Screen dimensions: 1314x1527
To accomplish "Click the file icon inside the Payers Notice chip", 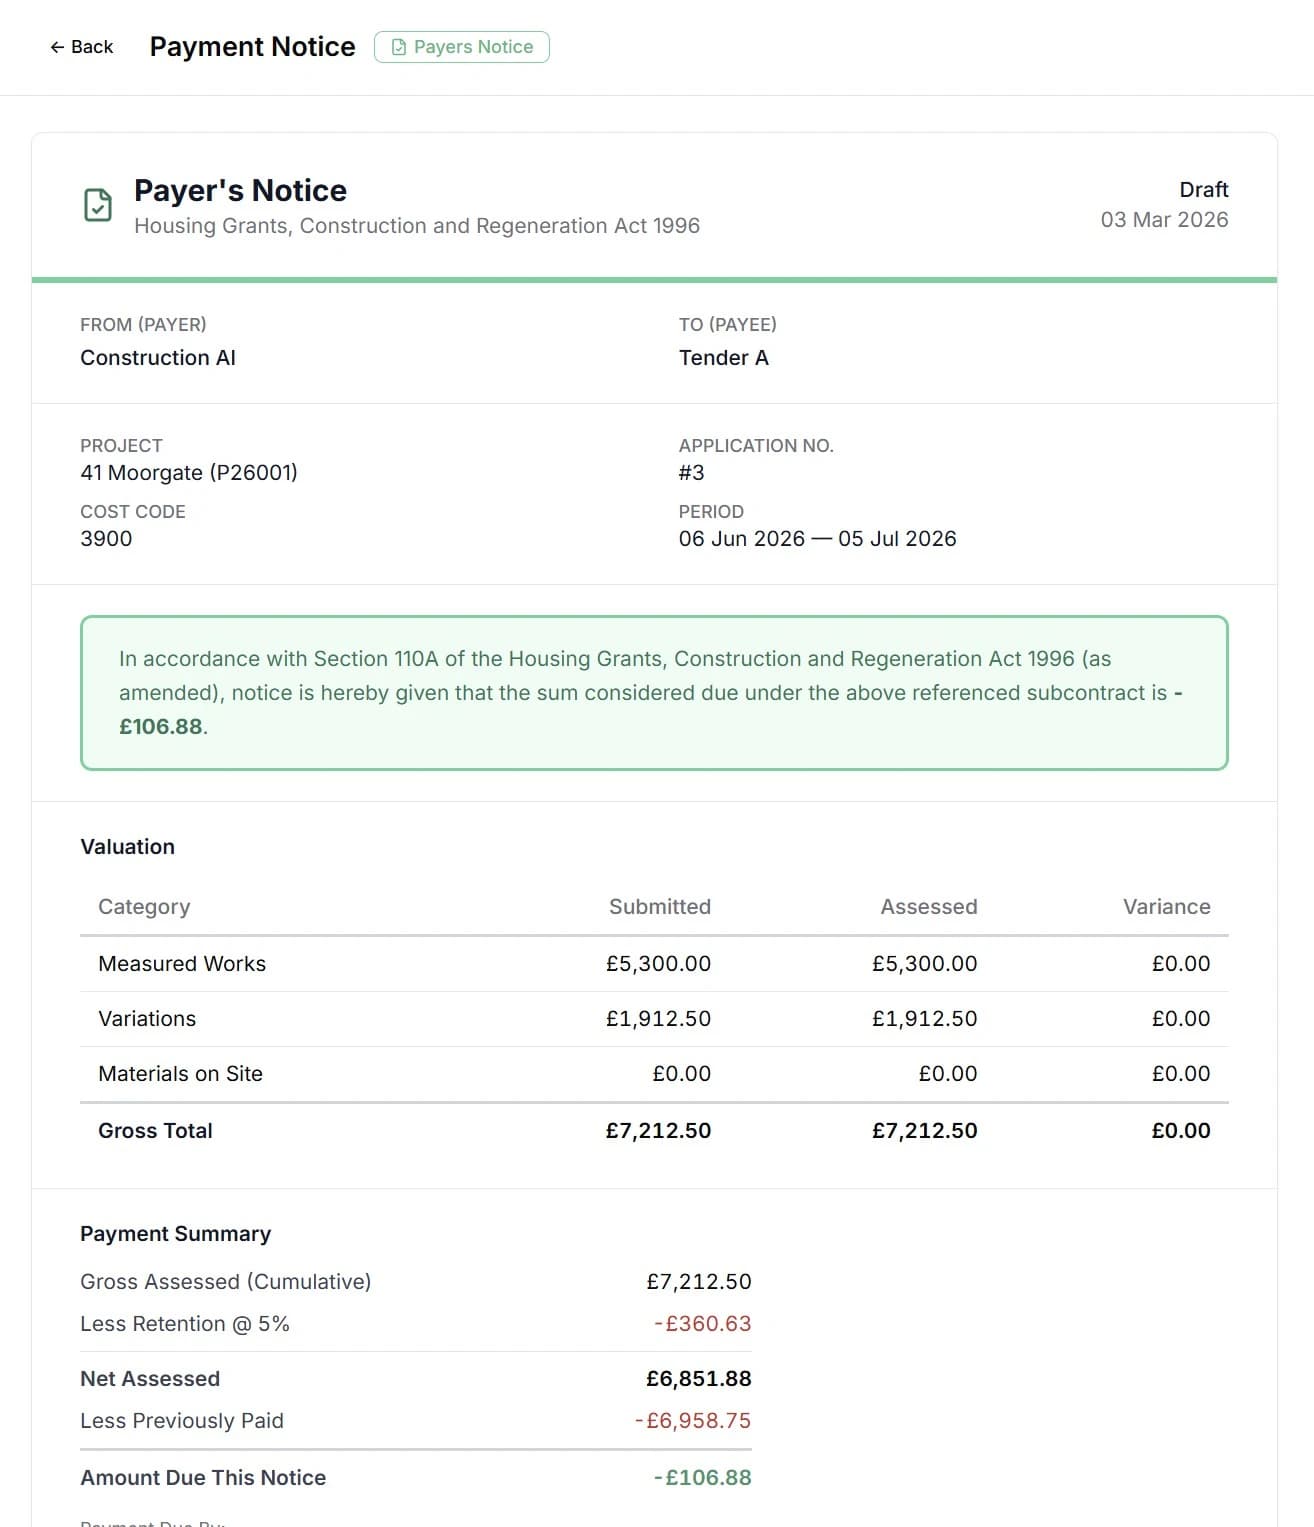I will pos(399,46).
